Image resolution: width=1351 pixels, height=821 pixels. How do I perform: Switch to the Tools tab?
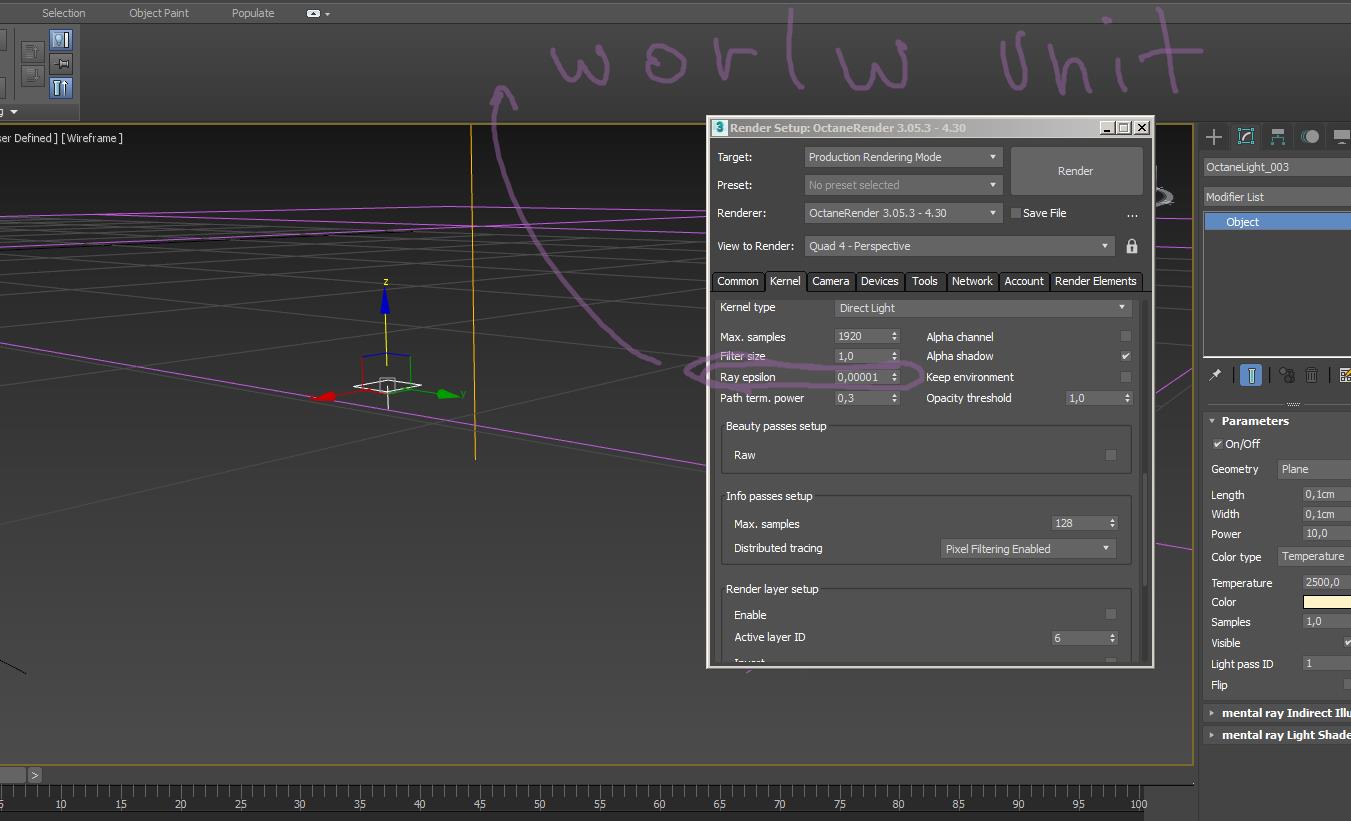[x=925, y=282]
